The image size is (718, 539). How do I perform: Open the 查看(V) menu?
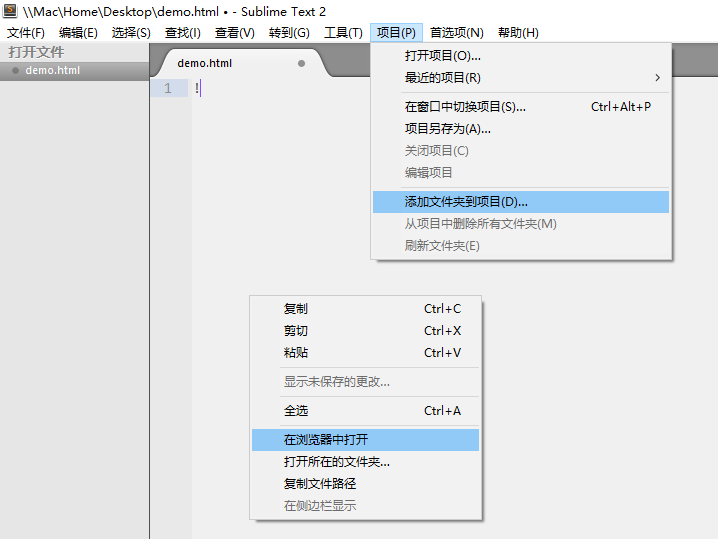pyautogui.click(x=235, y=33)
